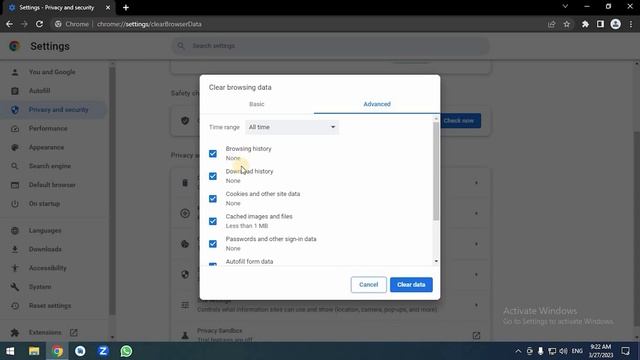
Task: Bookmark this page with the star icon
Action: point(567,24)
